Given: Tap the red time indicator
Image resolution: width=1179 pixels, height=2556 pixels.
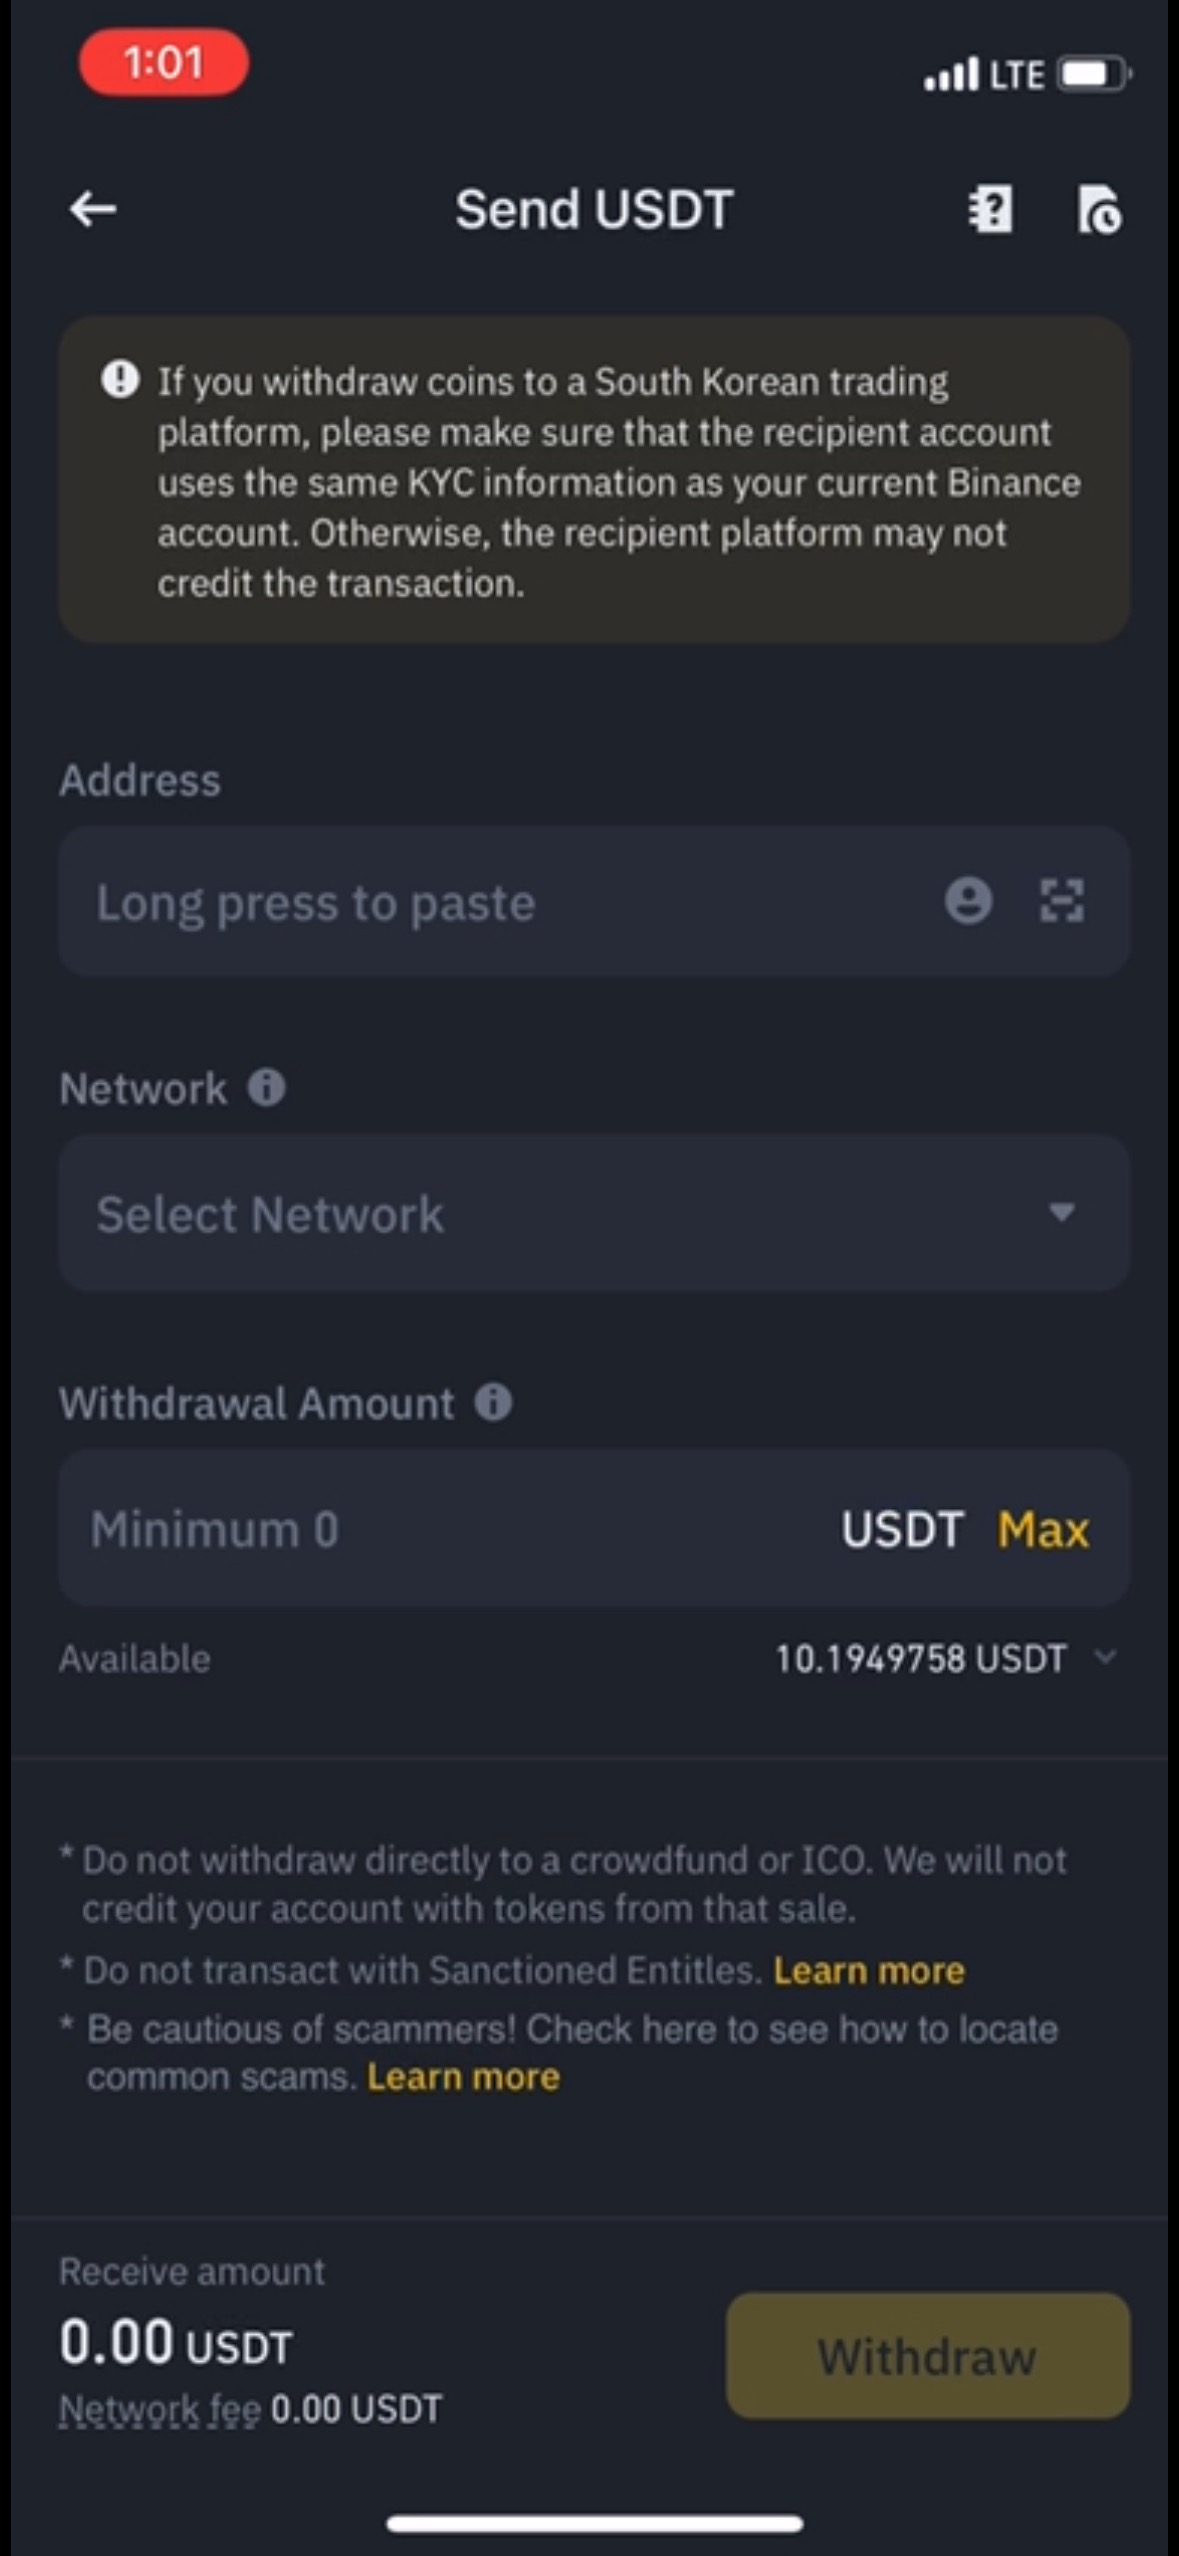Looking at the screenshot, I should tap(164, 63).
